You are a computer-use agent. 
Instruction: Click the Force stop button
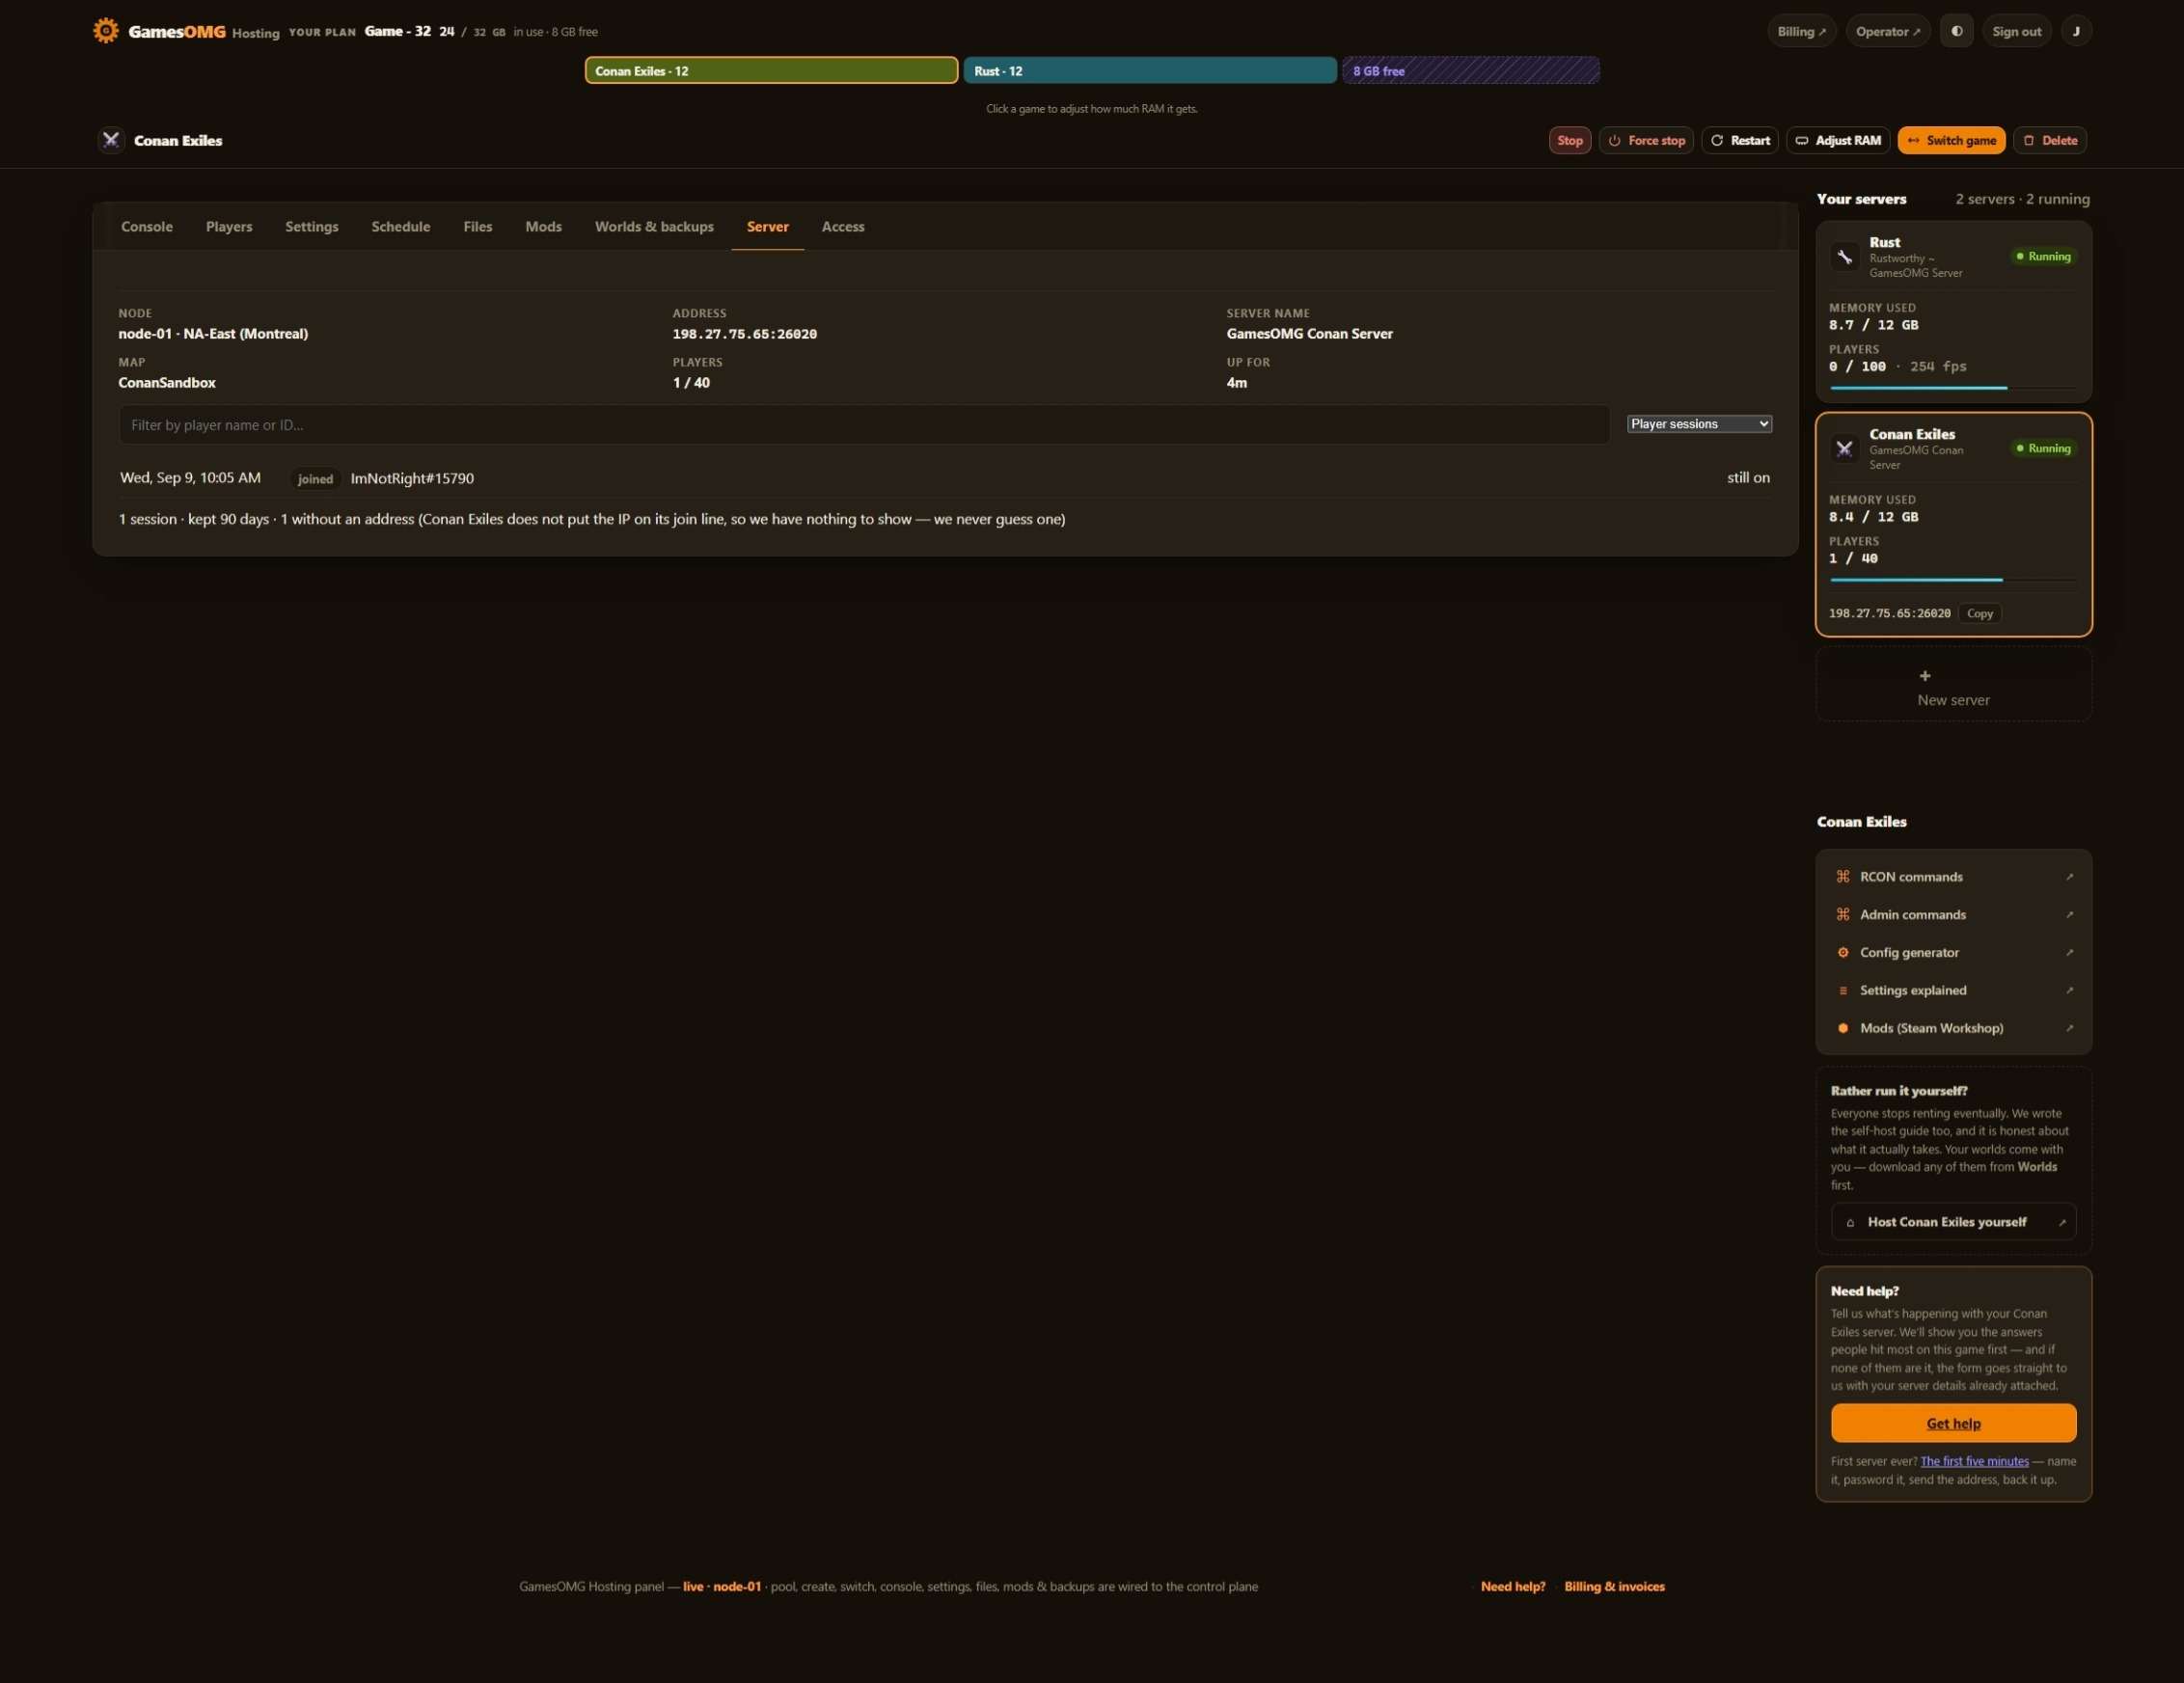tap(1646, 140)
